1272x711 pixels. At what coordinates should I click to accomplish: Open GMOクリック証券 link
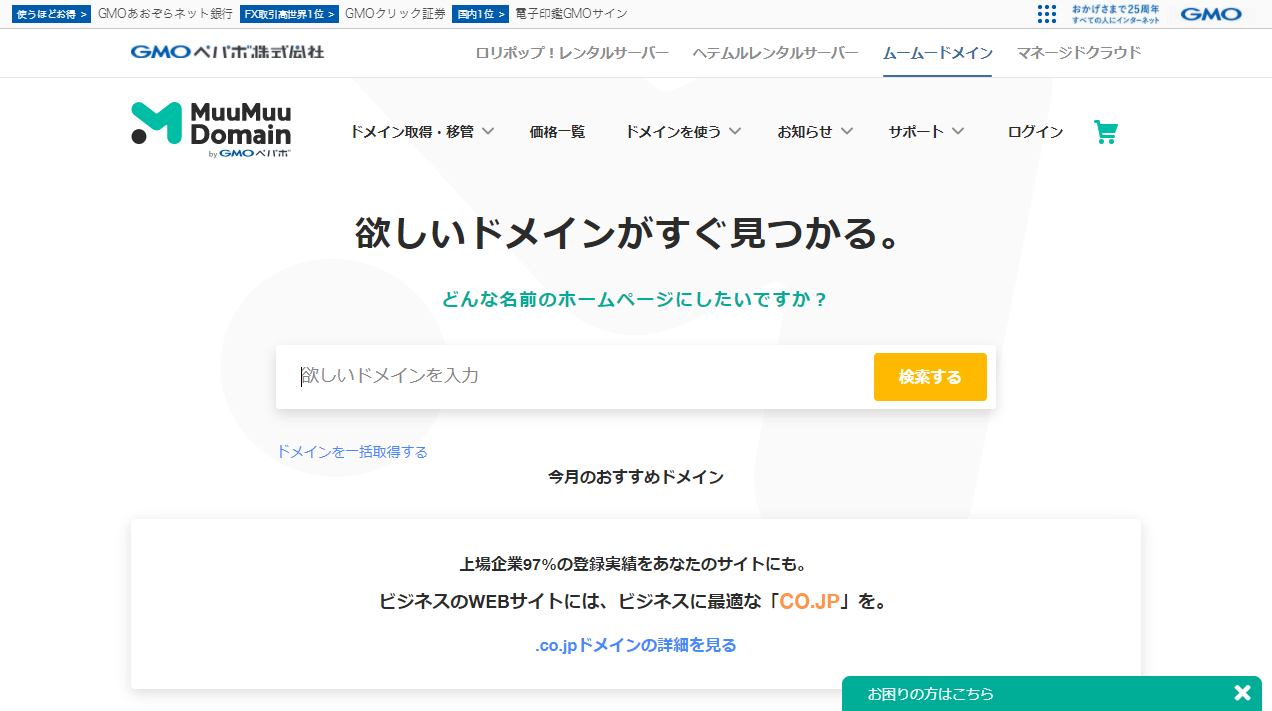click(395, 14)
